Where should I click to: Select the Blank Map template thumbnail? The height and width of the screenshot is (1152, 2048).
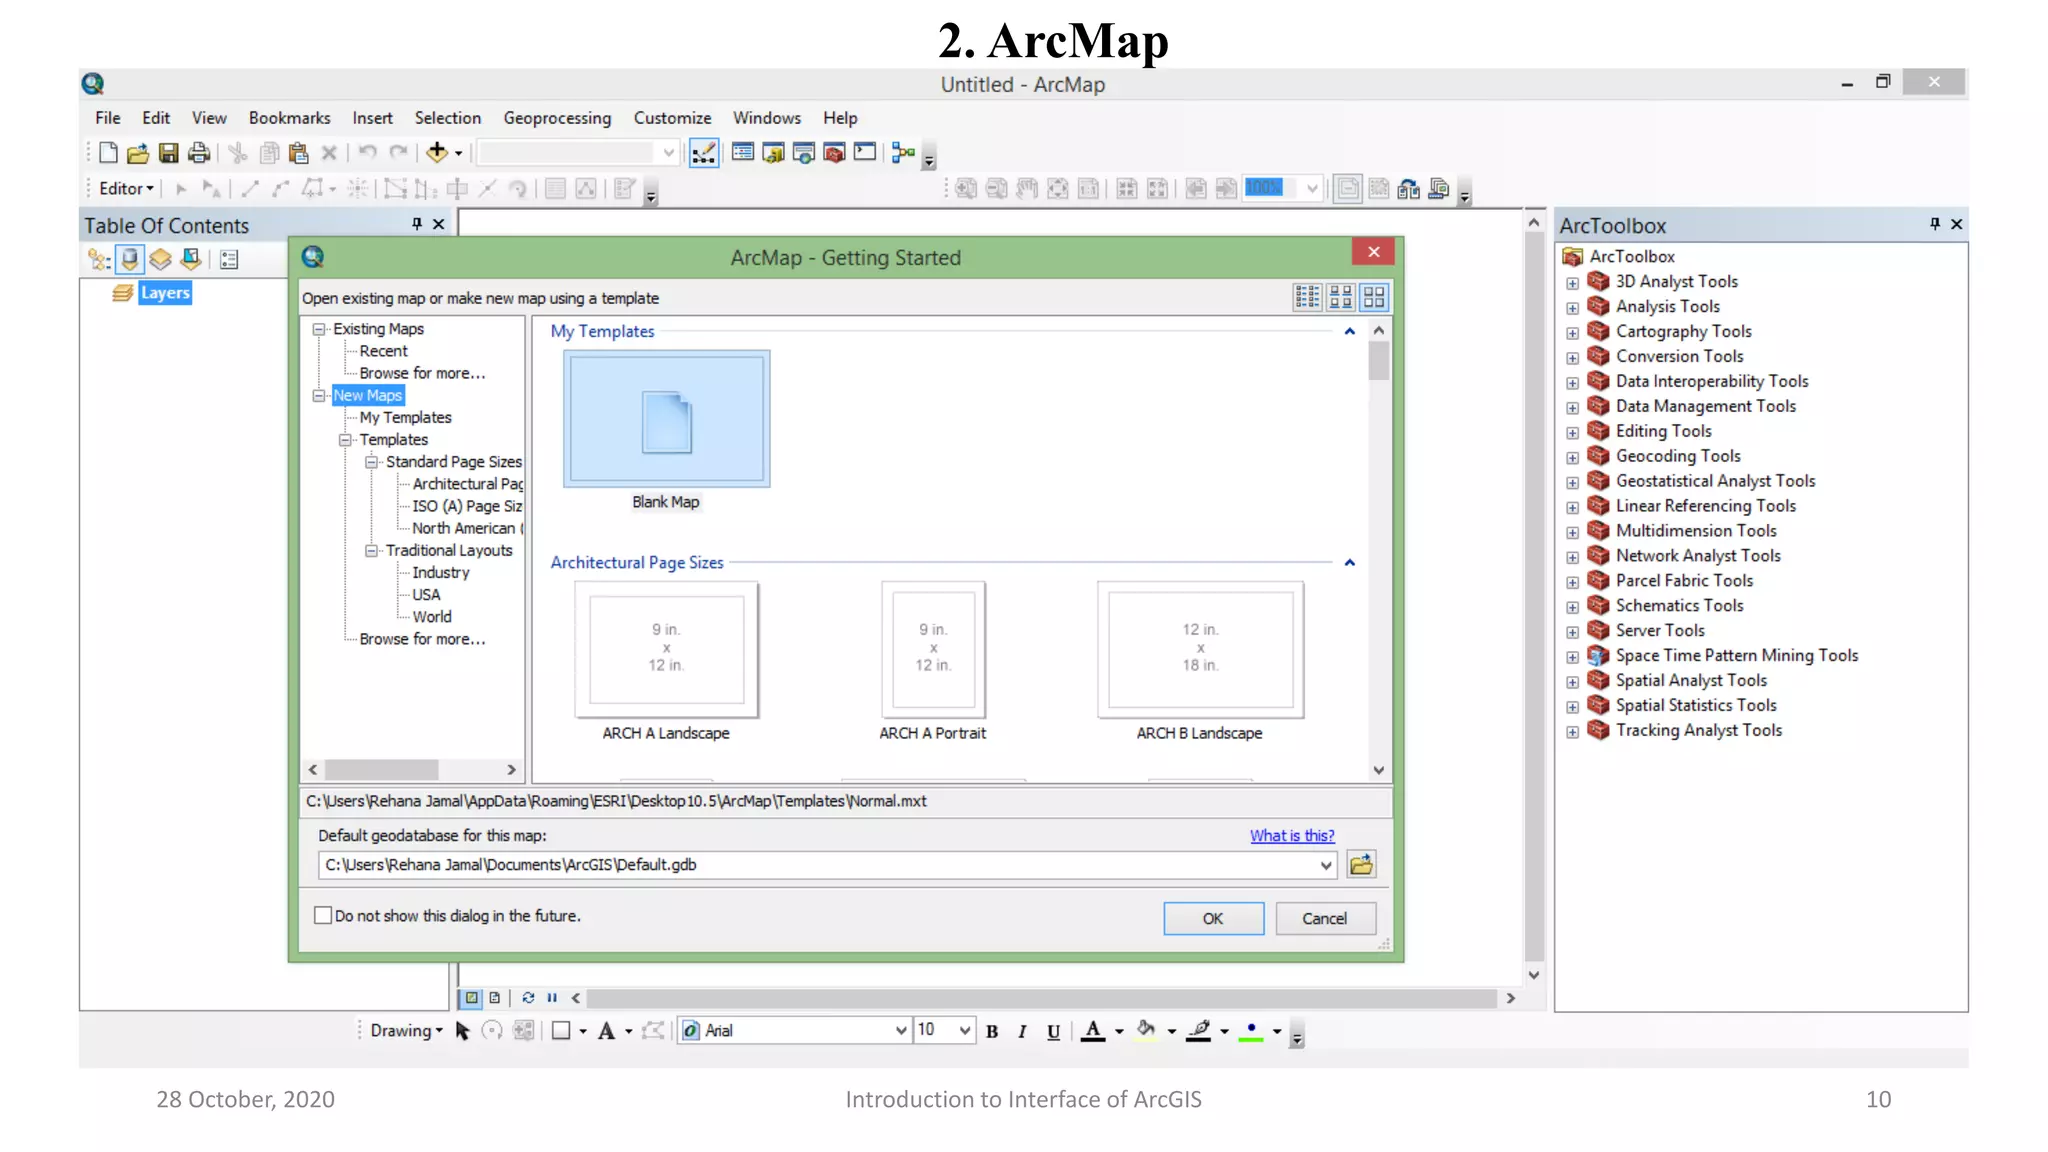click(x=667, y=419)
